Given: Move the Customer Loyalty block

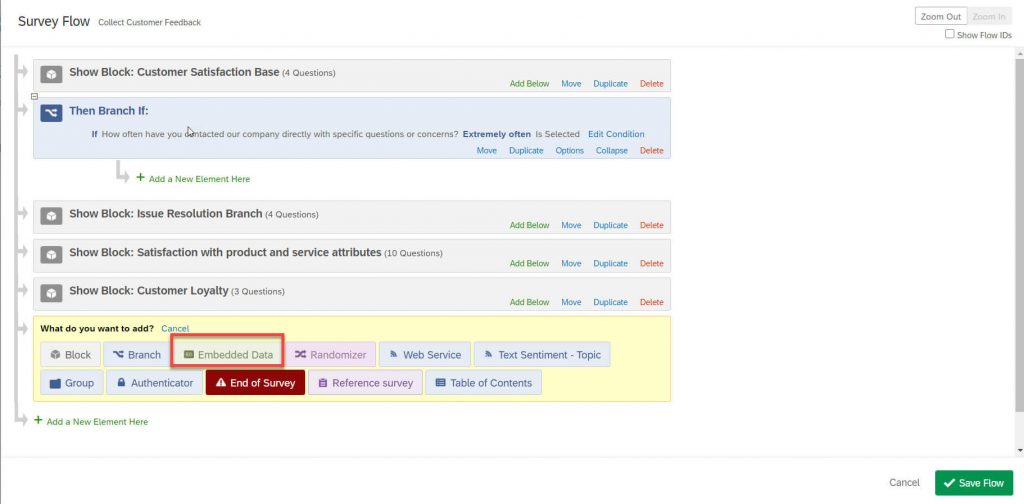Looking at the screenshot, I should 571,302.
